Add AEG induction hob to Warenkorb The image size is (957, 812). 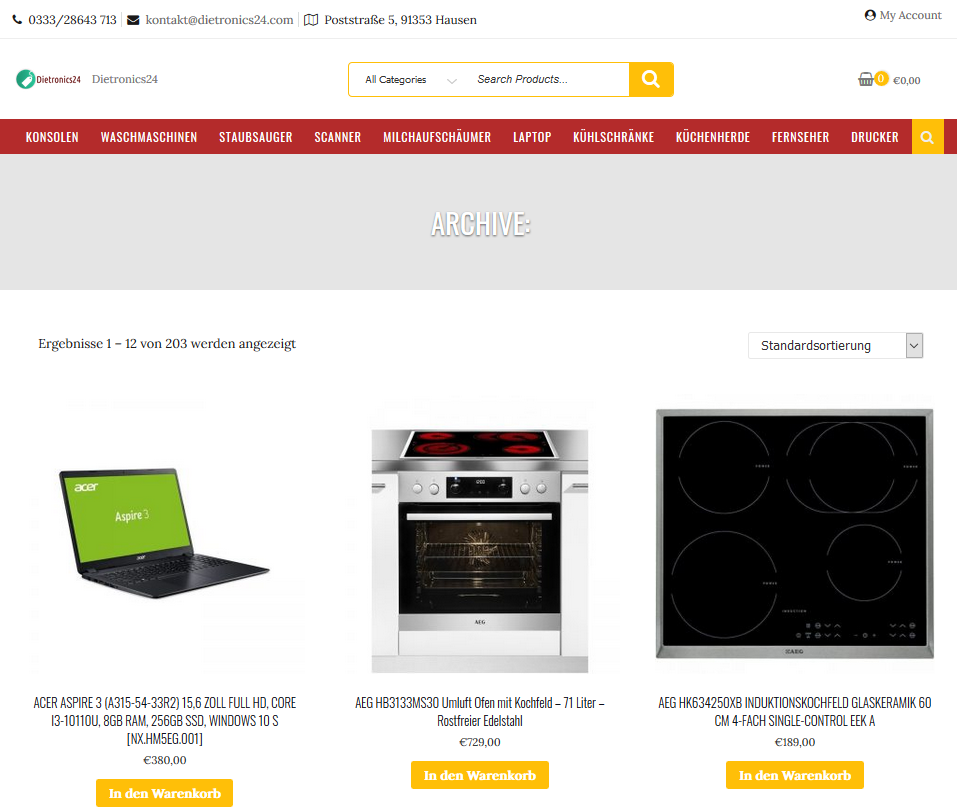795,775
